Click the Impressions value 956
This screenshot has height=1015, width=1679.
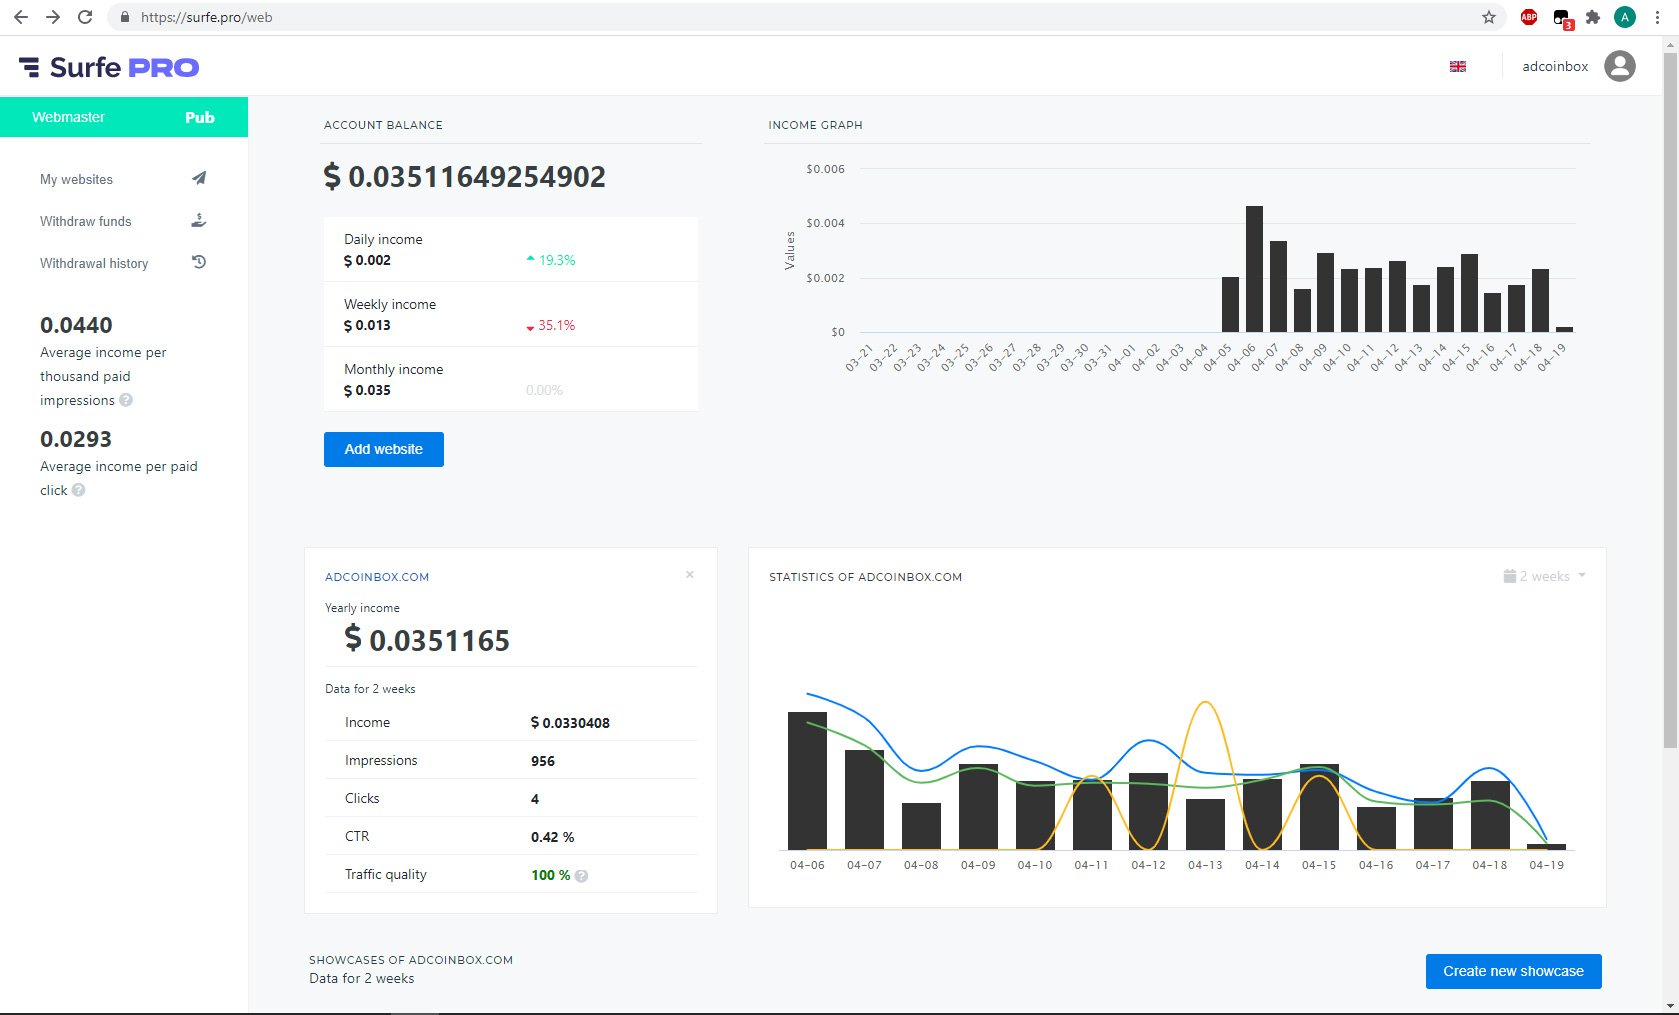543,761
